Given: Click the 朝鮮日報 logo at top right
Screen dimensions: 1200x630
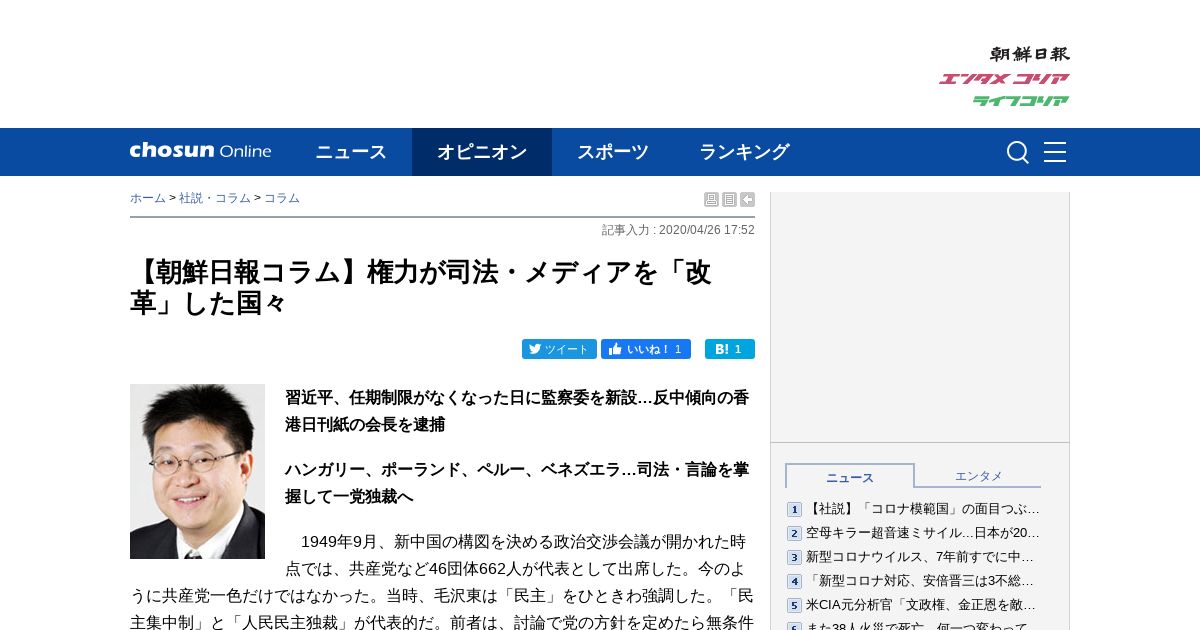Looking at the screenshot, I should tap(1029, 54).
